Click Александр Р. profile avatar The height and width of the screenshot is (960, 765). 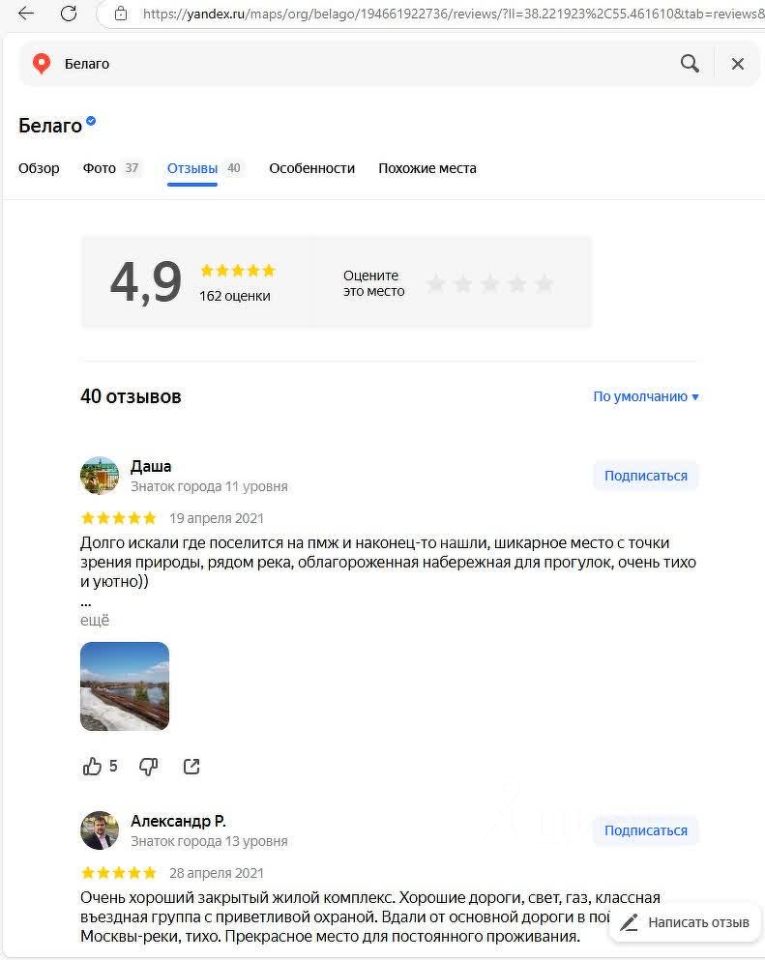[x=99, y=830]
